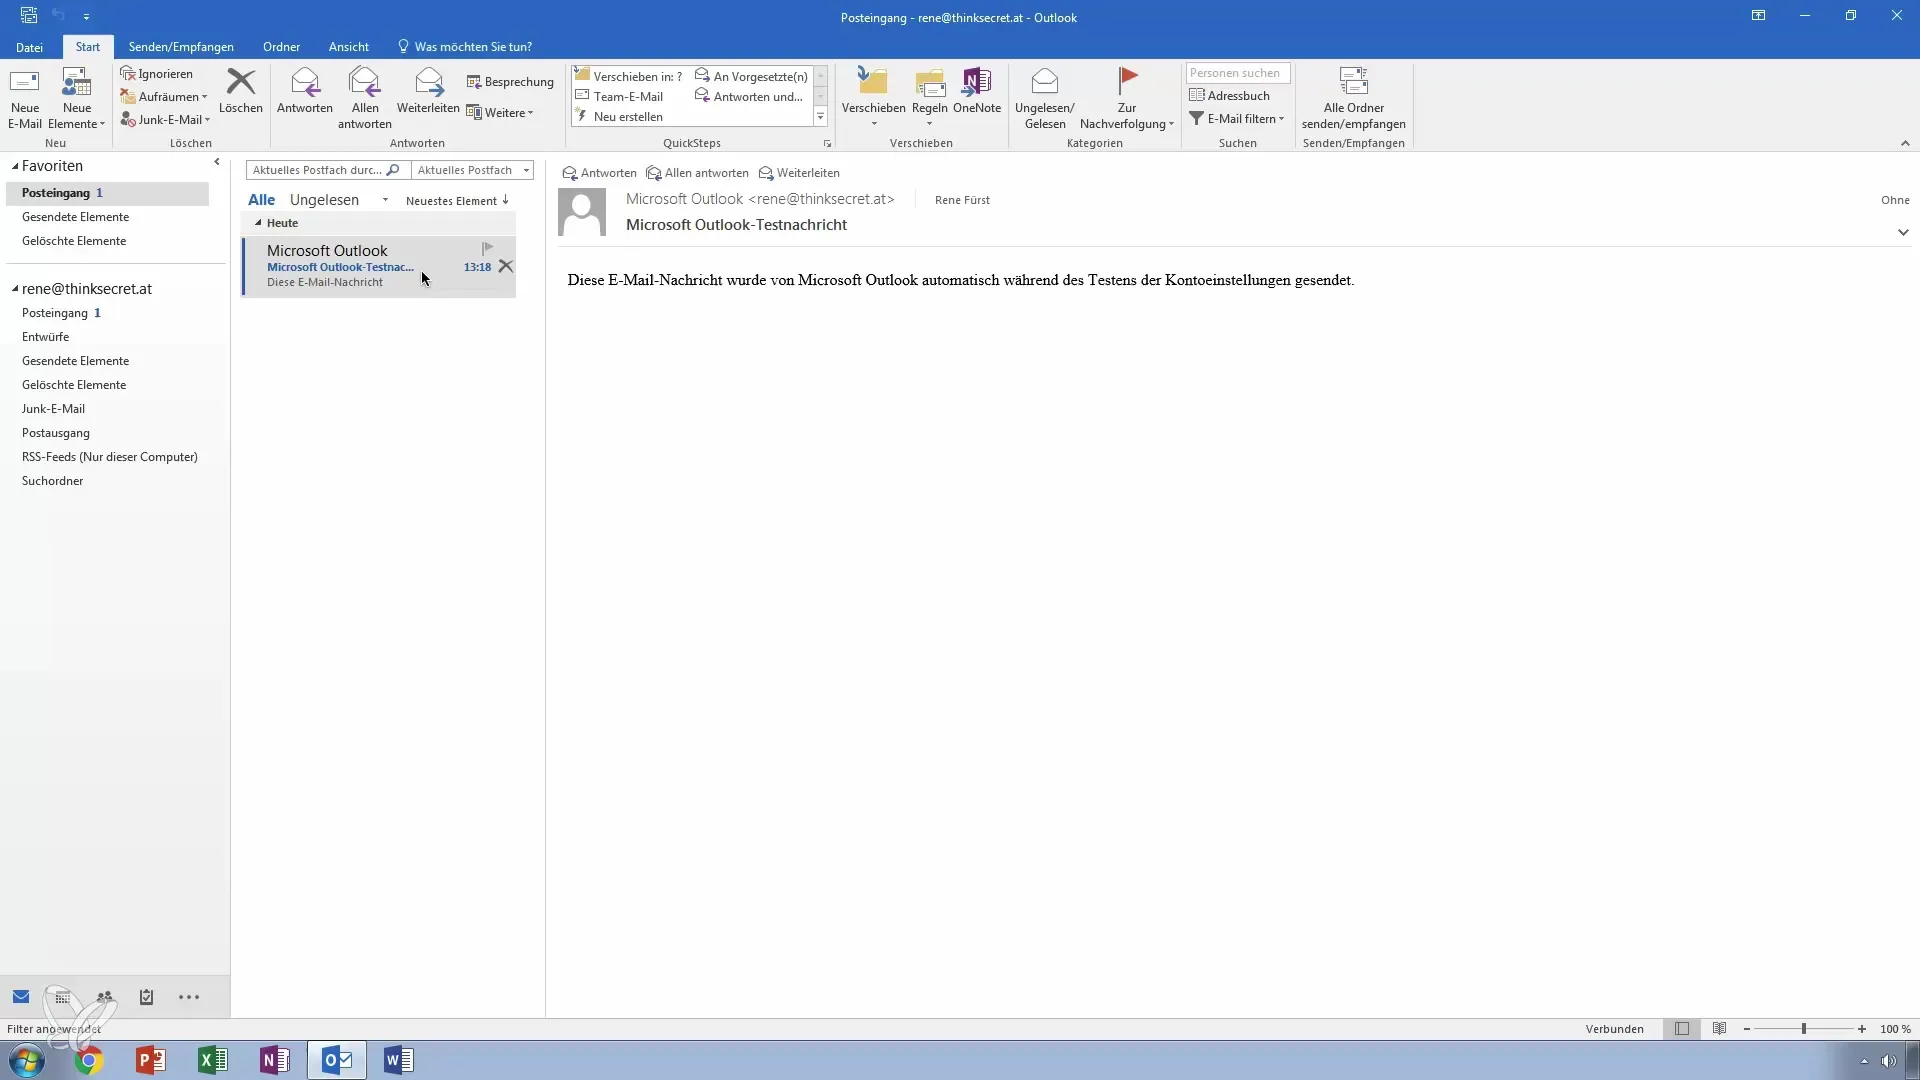Toggle Ungelesen/Gelesen status
This screenshot has height=1080, width=1920.
(x=1044, y=99)
